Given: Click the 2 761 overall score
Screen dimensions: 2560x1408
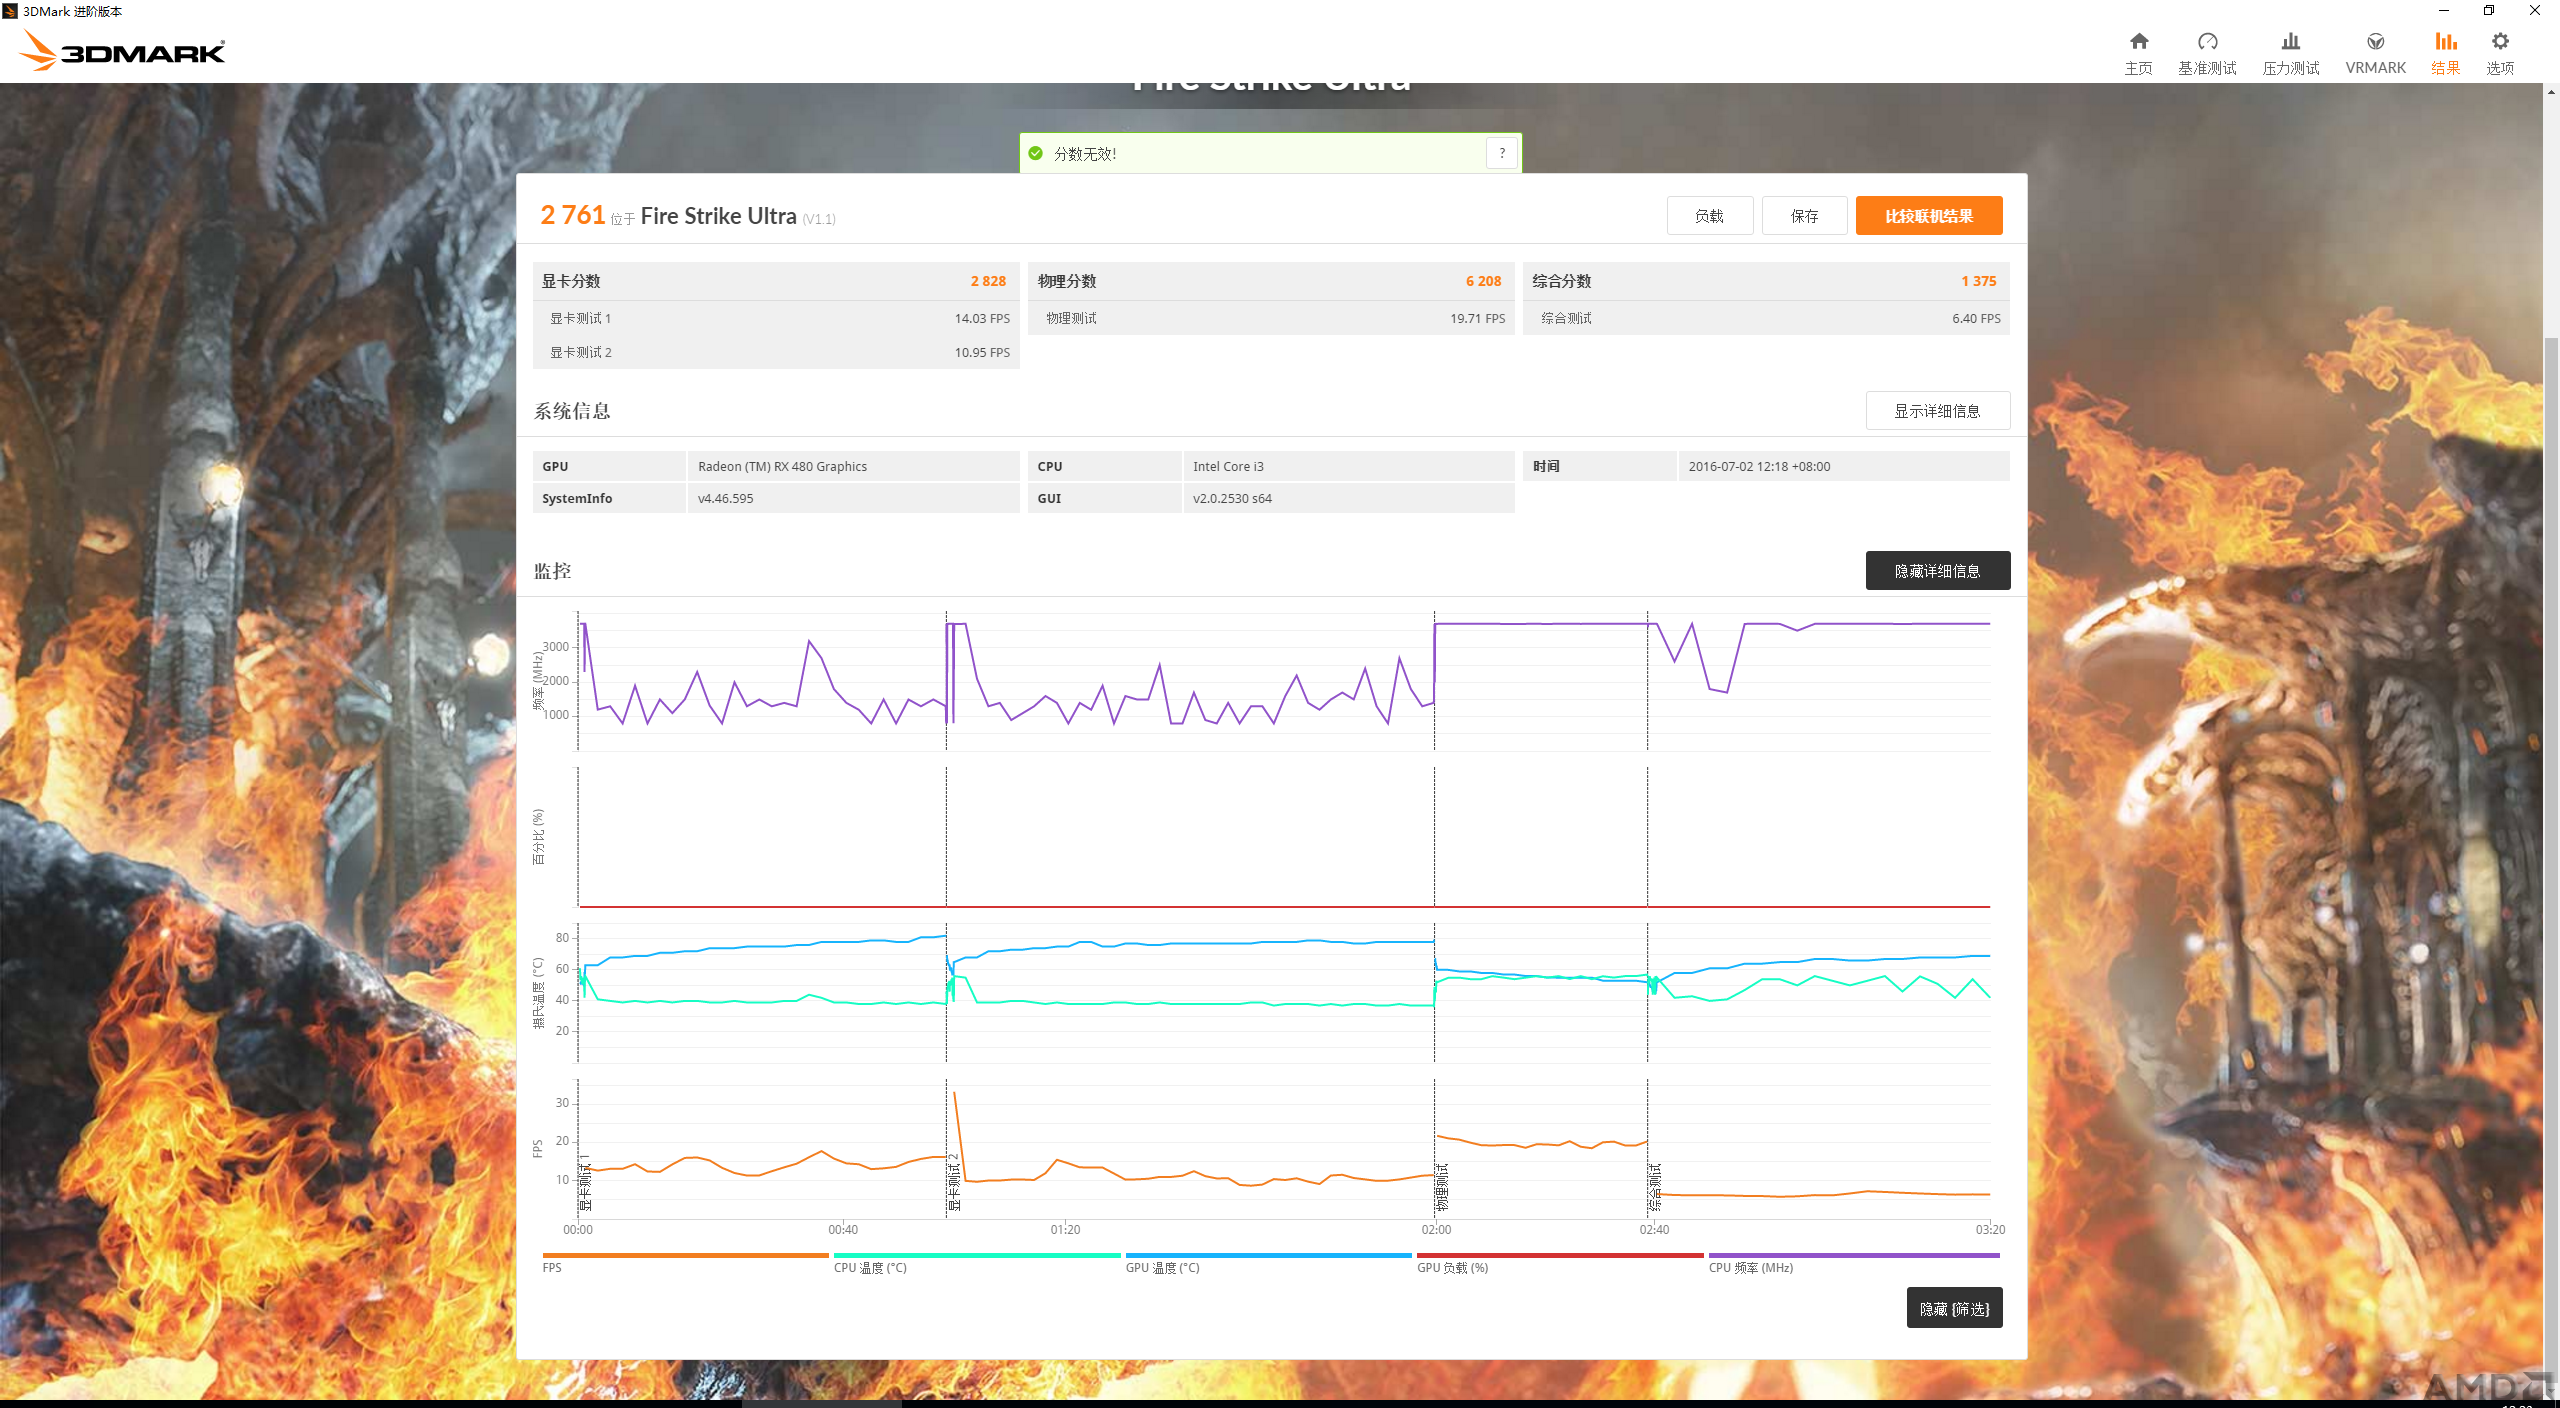Looking at the screenshot, I should point(572,215).
